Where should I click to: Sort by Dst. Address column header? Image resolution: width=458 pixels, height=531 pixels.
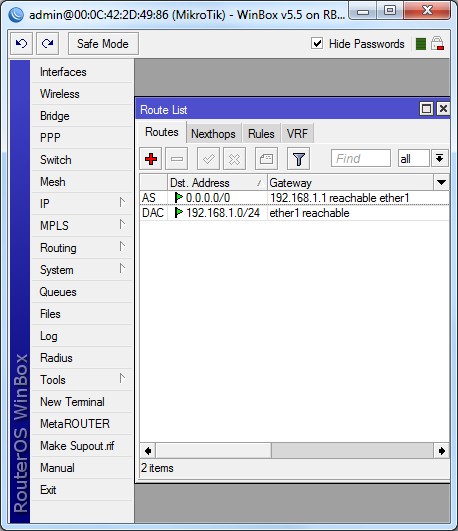coord(217,183)
